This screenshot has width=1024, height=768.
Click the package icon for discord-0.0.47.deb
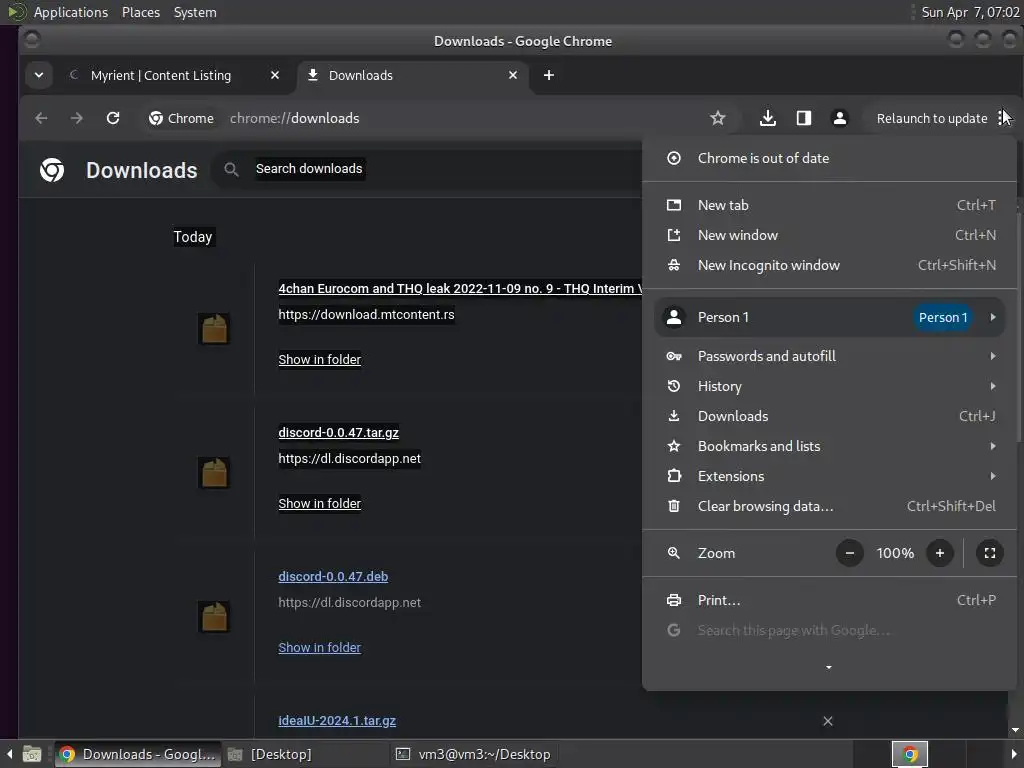214,617
